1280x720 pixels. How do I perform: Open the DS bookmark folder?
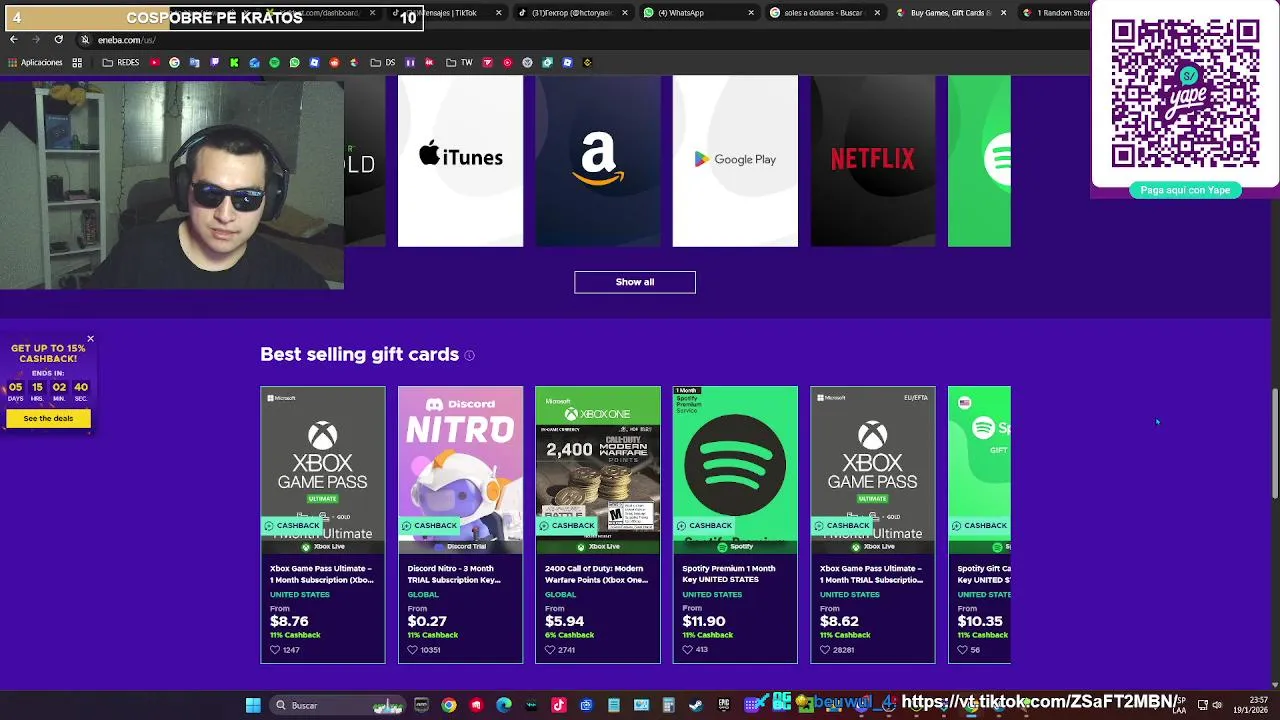[x=383, y=62]
